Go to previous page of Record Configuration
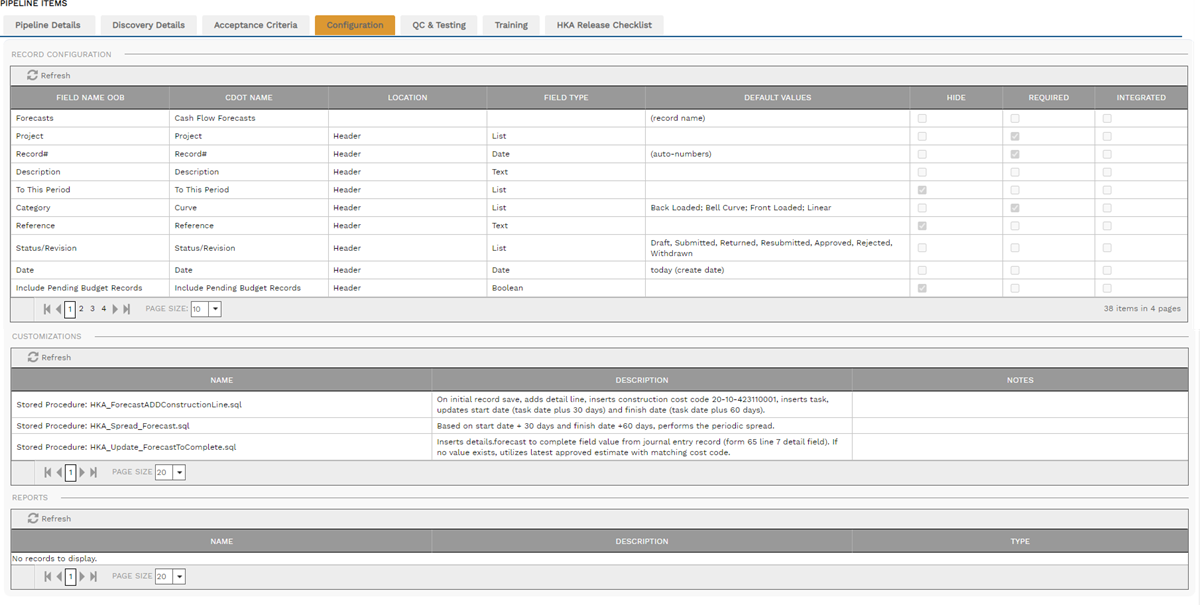This screenshot has height=605, width=1200. pos(58,309)
